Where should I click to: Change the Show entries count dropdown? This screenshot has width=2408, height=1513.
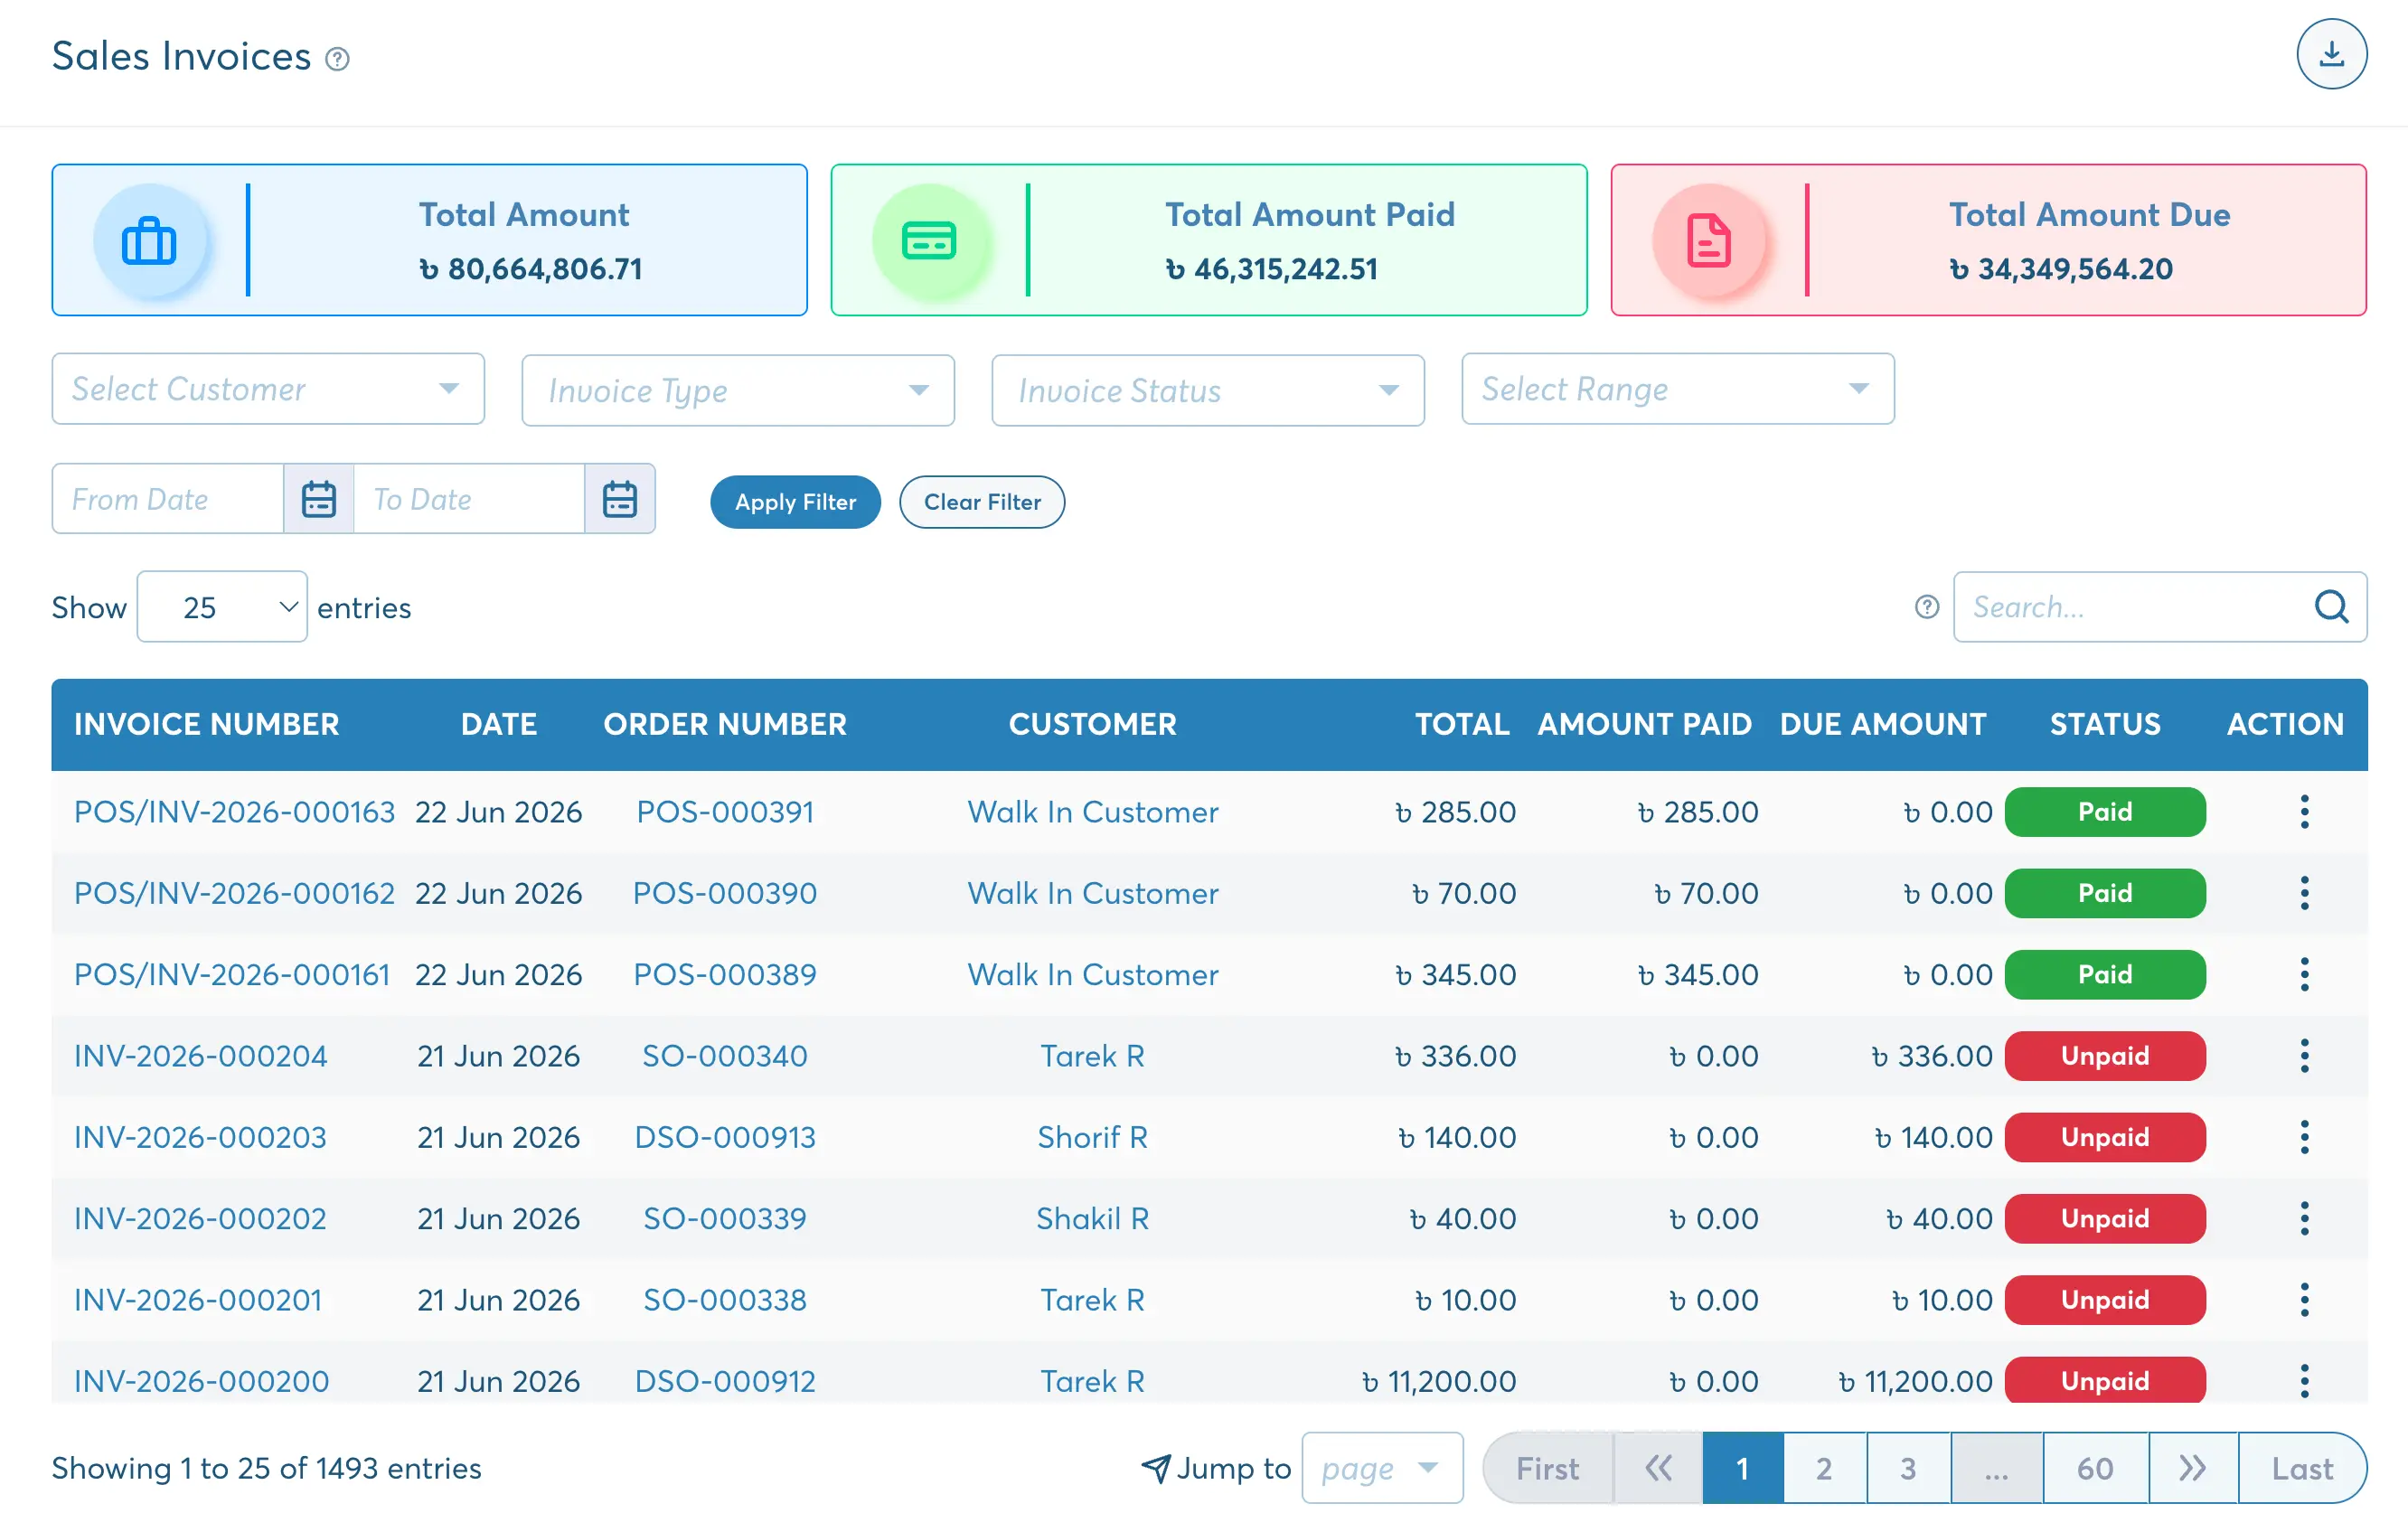tap(222, 606)
